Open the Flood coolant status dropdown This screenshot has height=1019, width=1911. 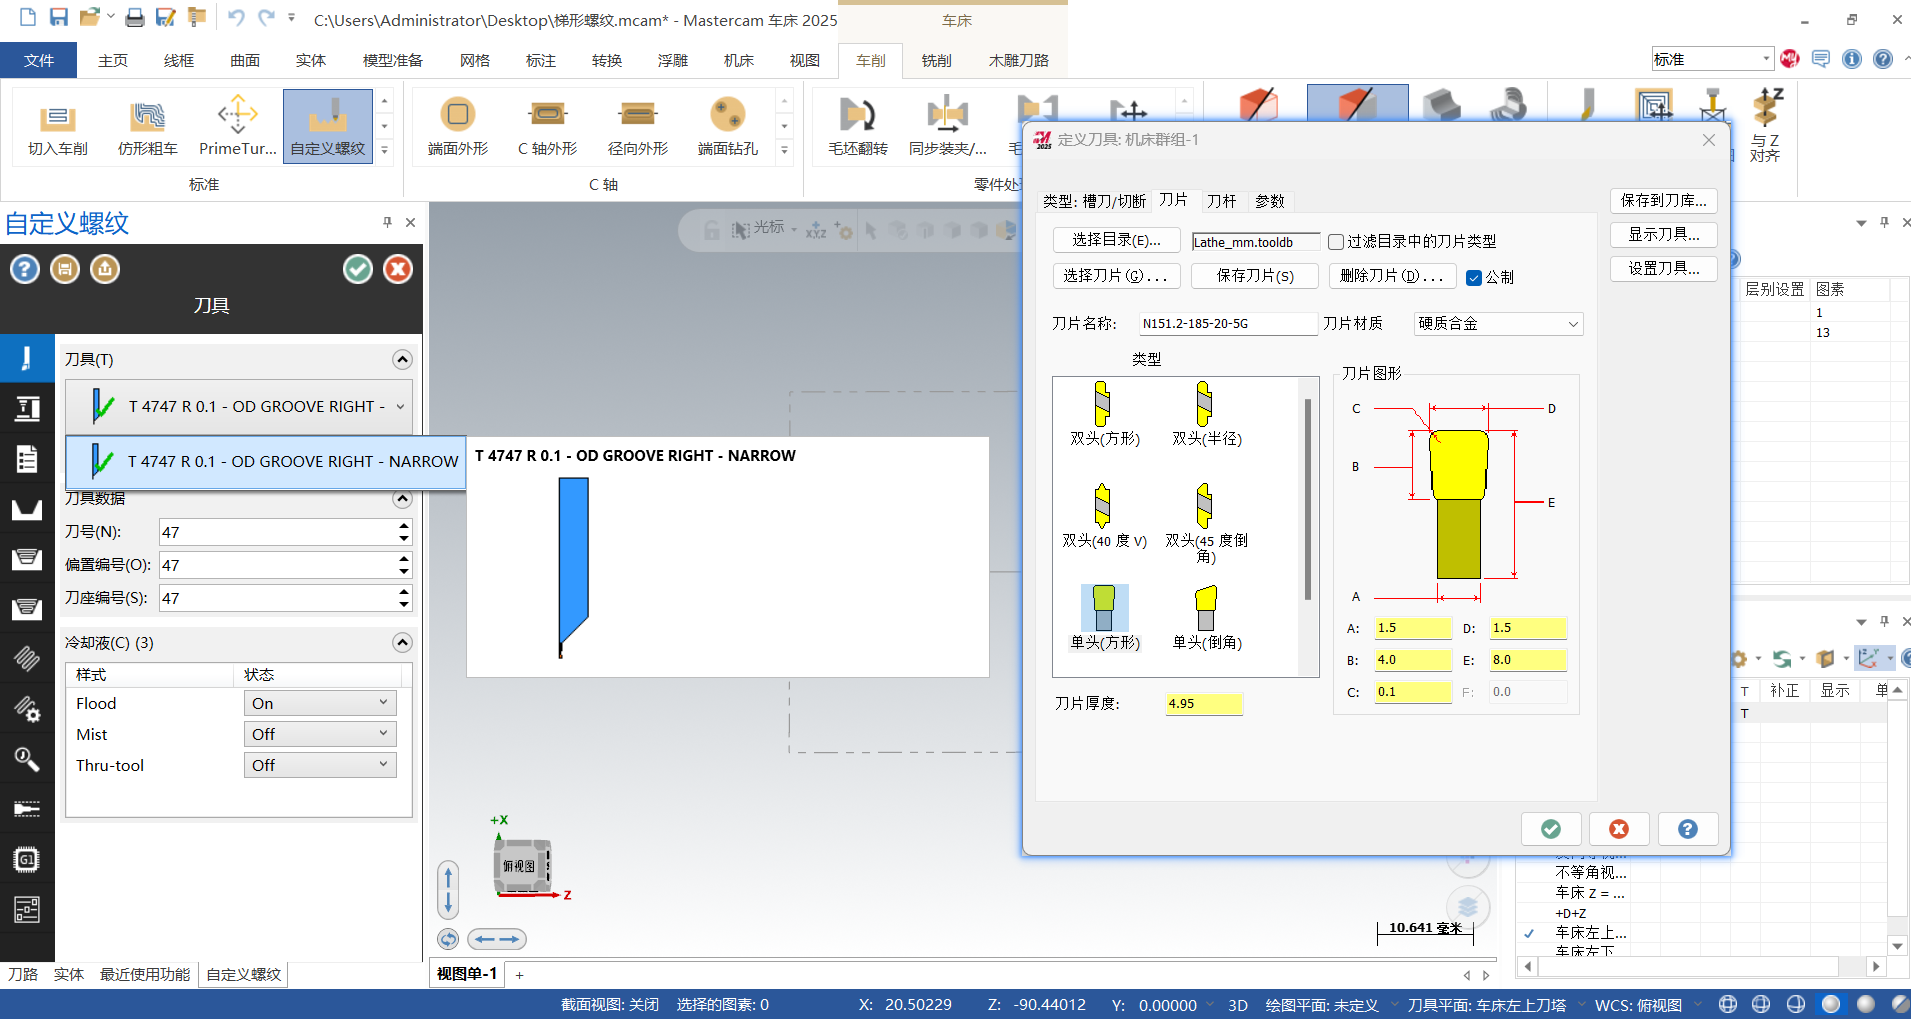click(320, 703)
